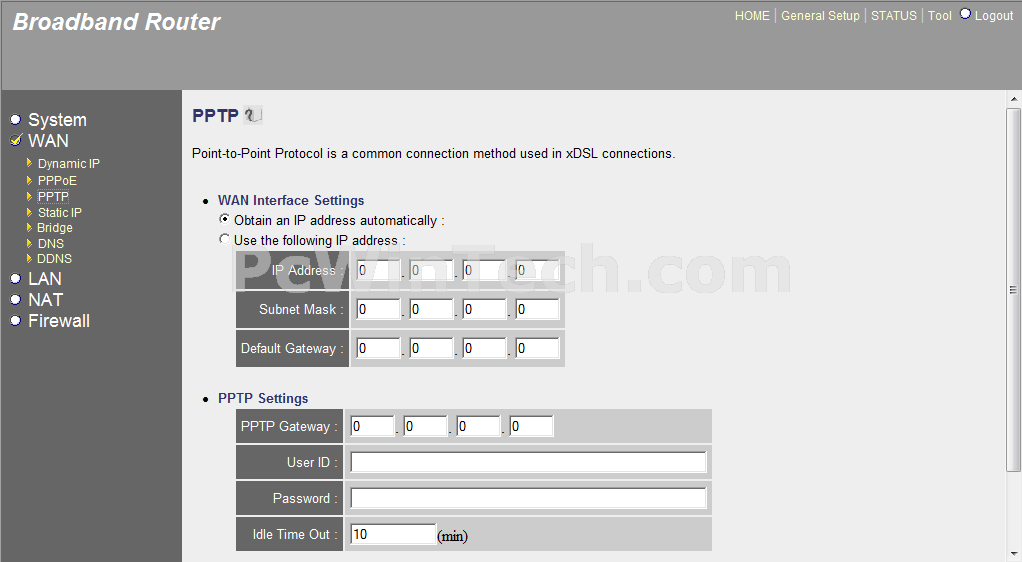
Task: Open the Firewall menu section
Action: coord(58,321)
